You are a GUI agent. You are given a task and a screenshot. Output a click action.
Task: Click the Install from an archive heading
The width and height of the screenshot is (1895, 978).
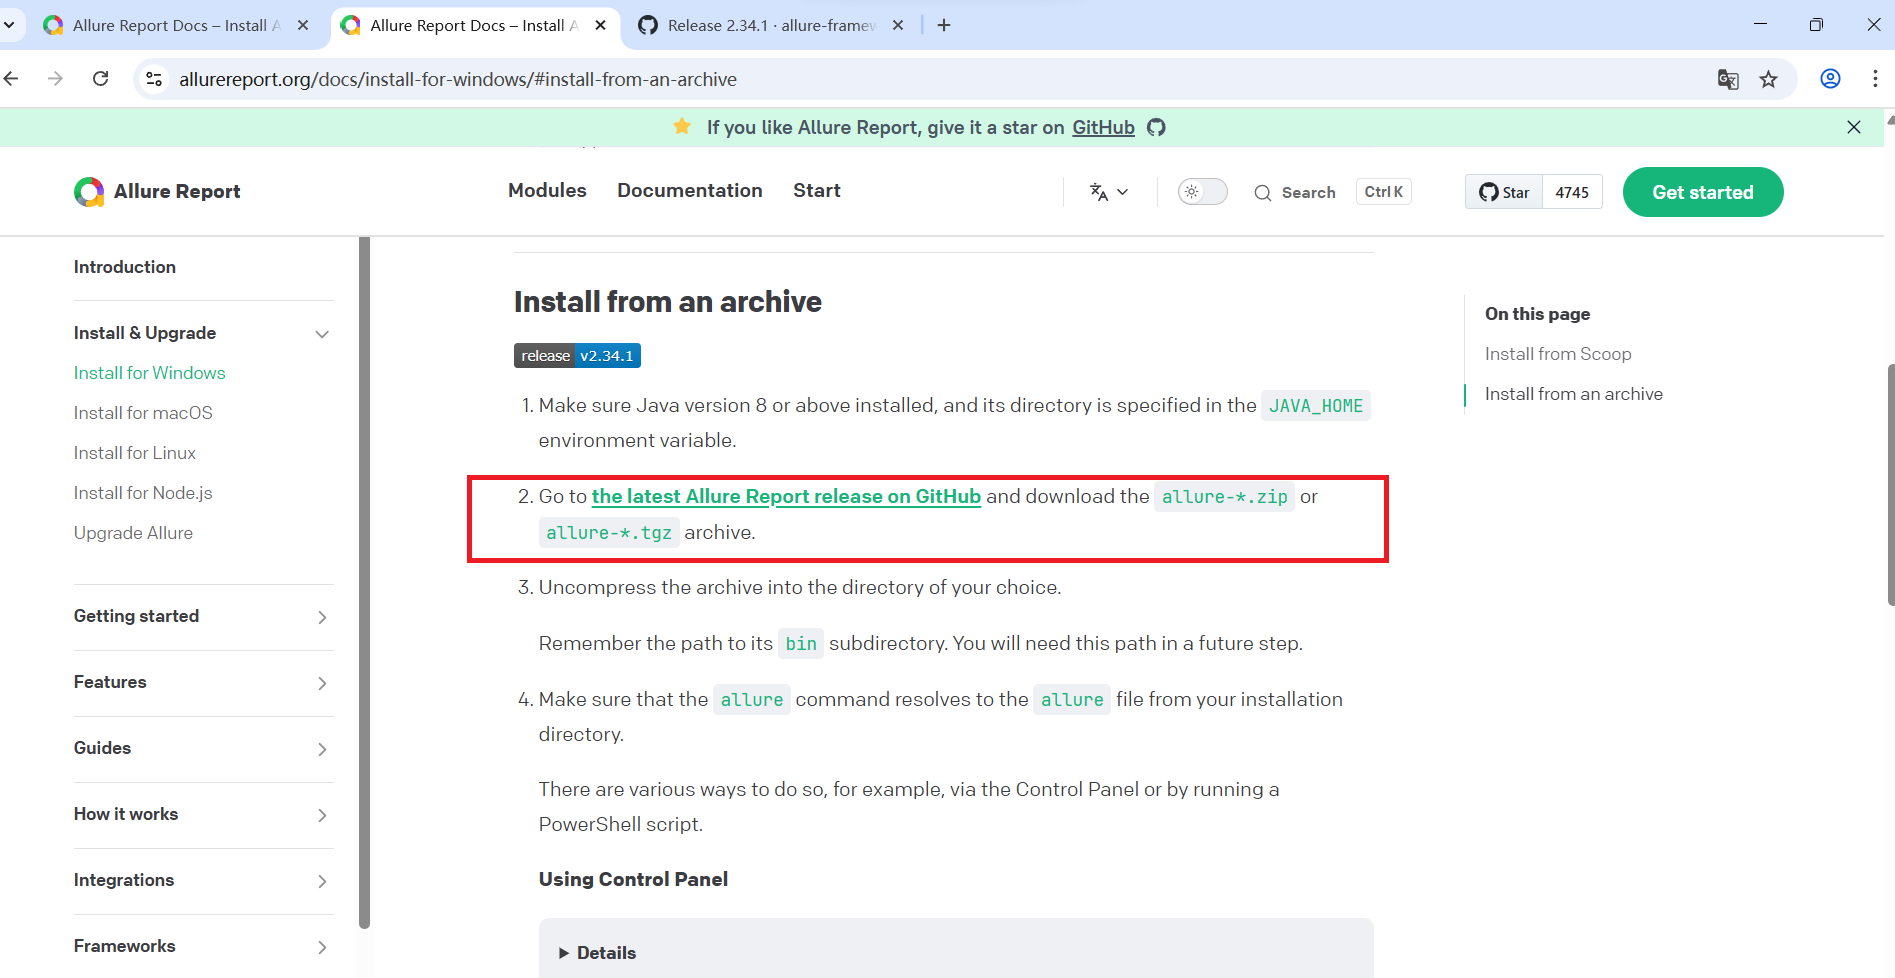pyautogui.click(x=668, y=302)
